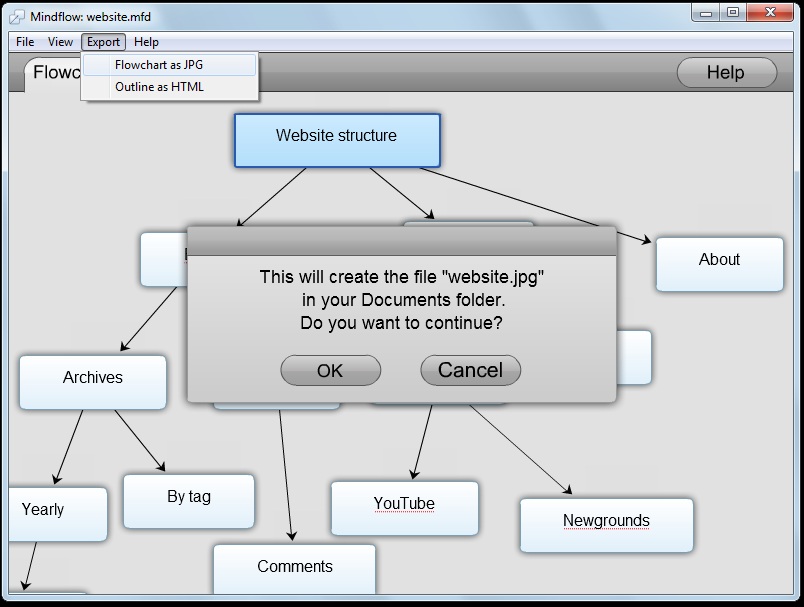Viewport: 804px width, 607px height.
Task: Switch to the Flowchart tab
Action: pos(52,74)
